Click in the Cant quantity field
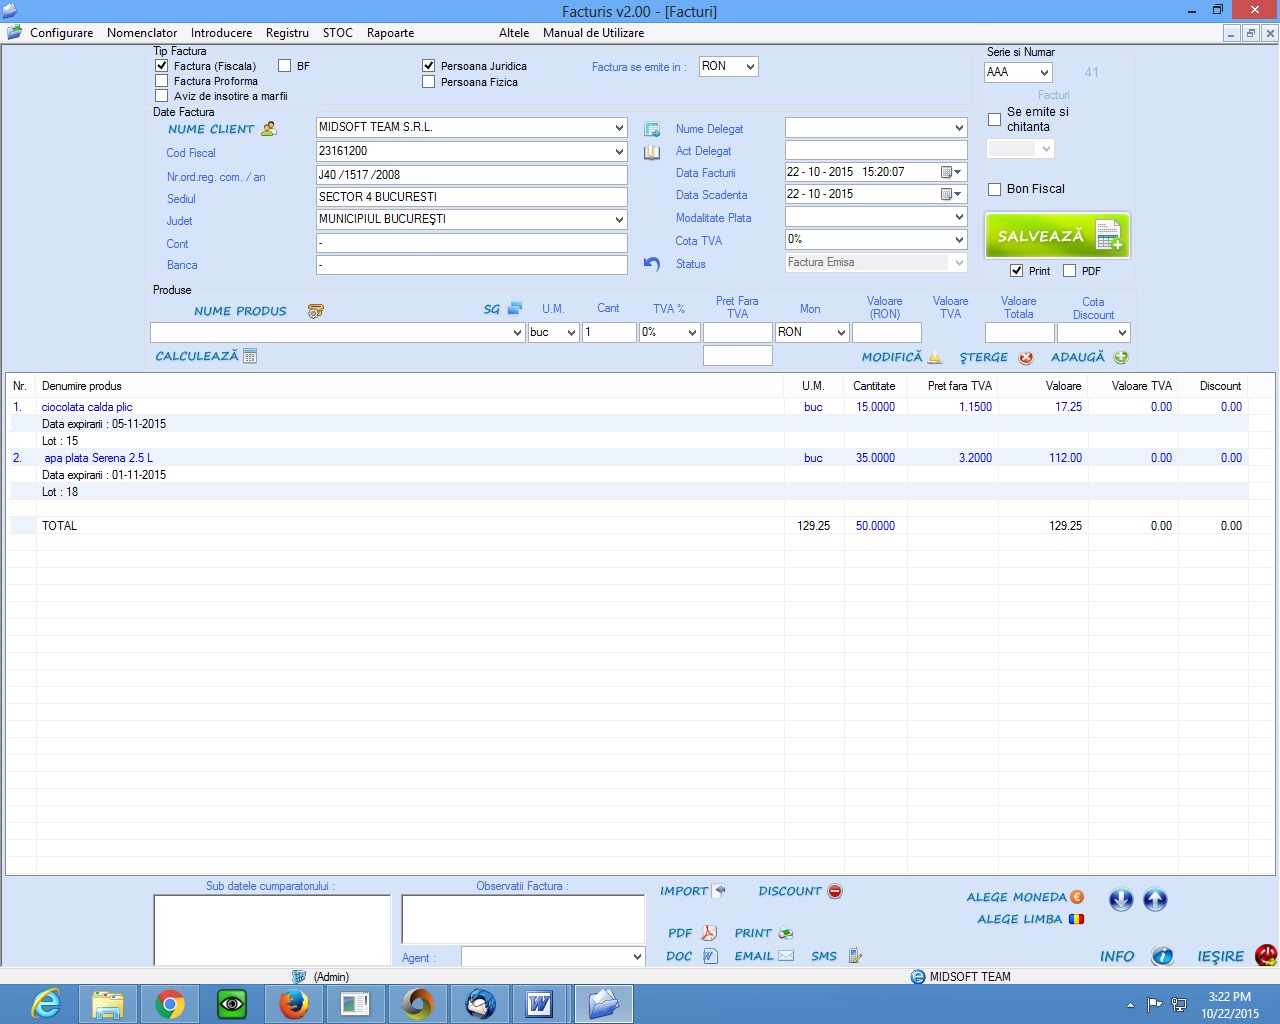This screenshot has width=1280, height=1024. [609, 332]
